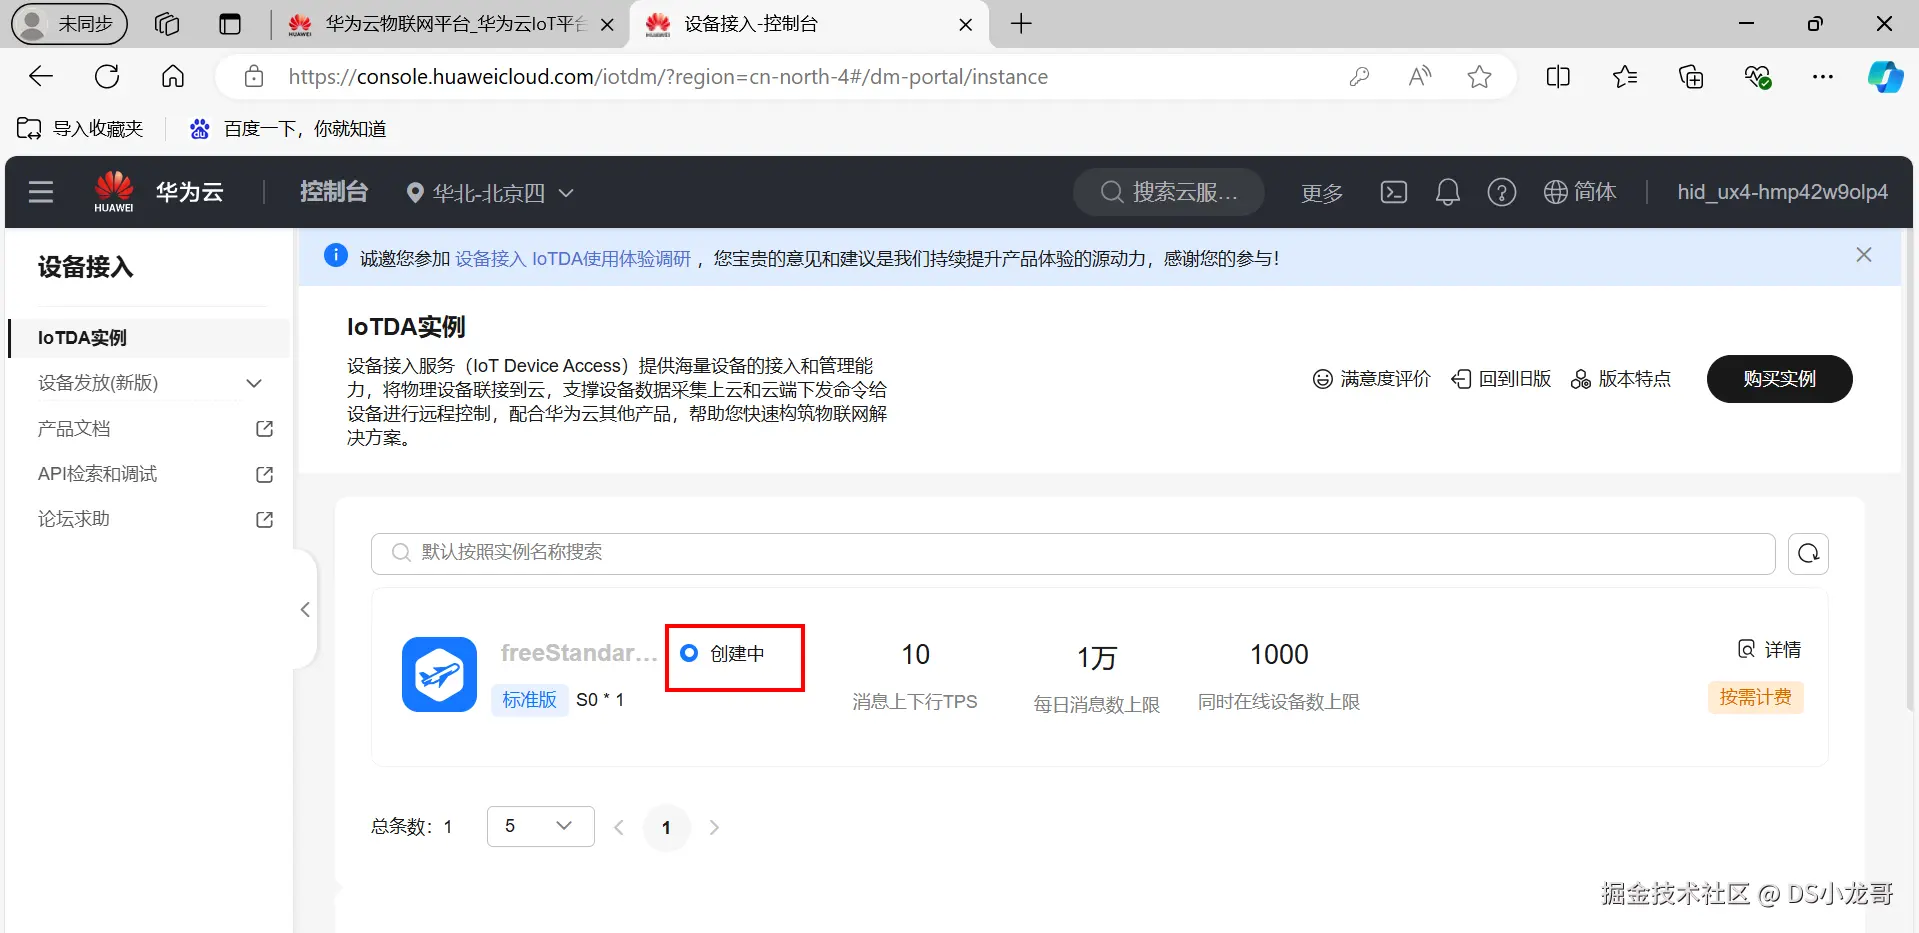Open the help question mark icon

pos(1501,192)
